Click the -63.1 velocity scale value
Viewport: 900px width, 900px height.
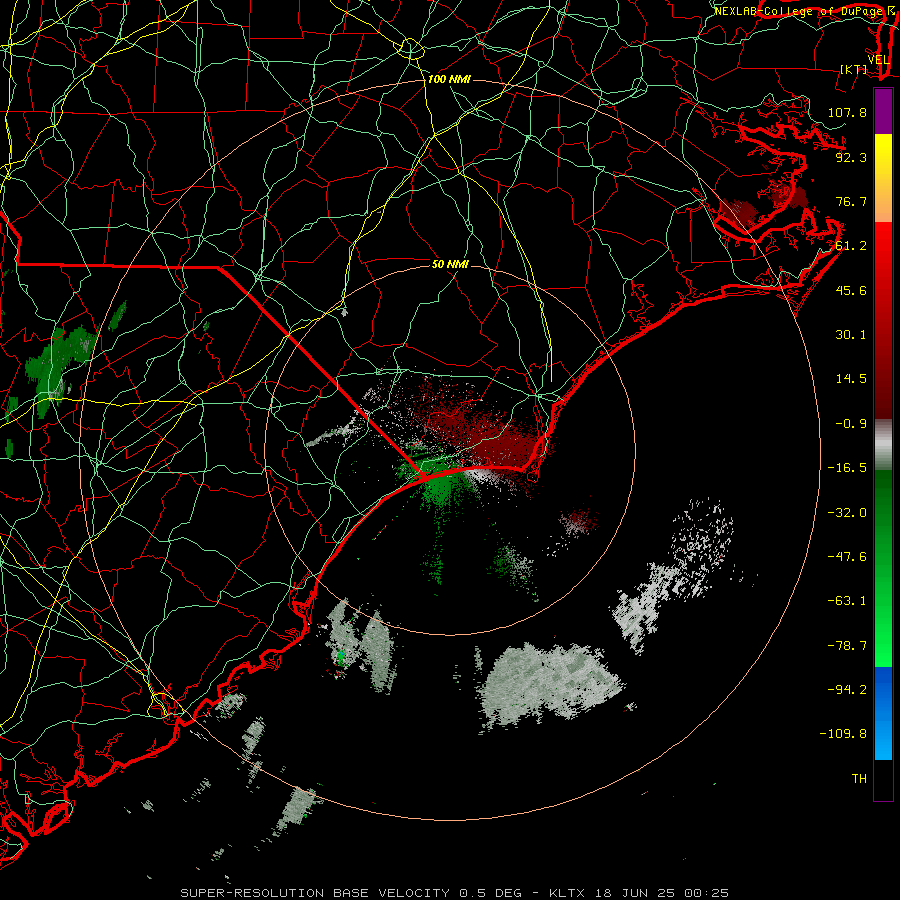click(847, 601)
